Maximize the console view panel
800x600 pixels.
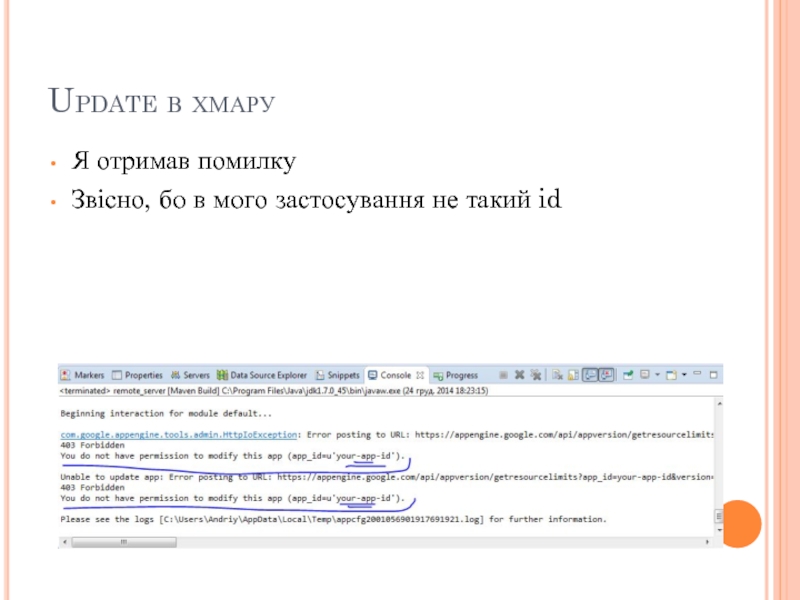pos(714,375)
